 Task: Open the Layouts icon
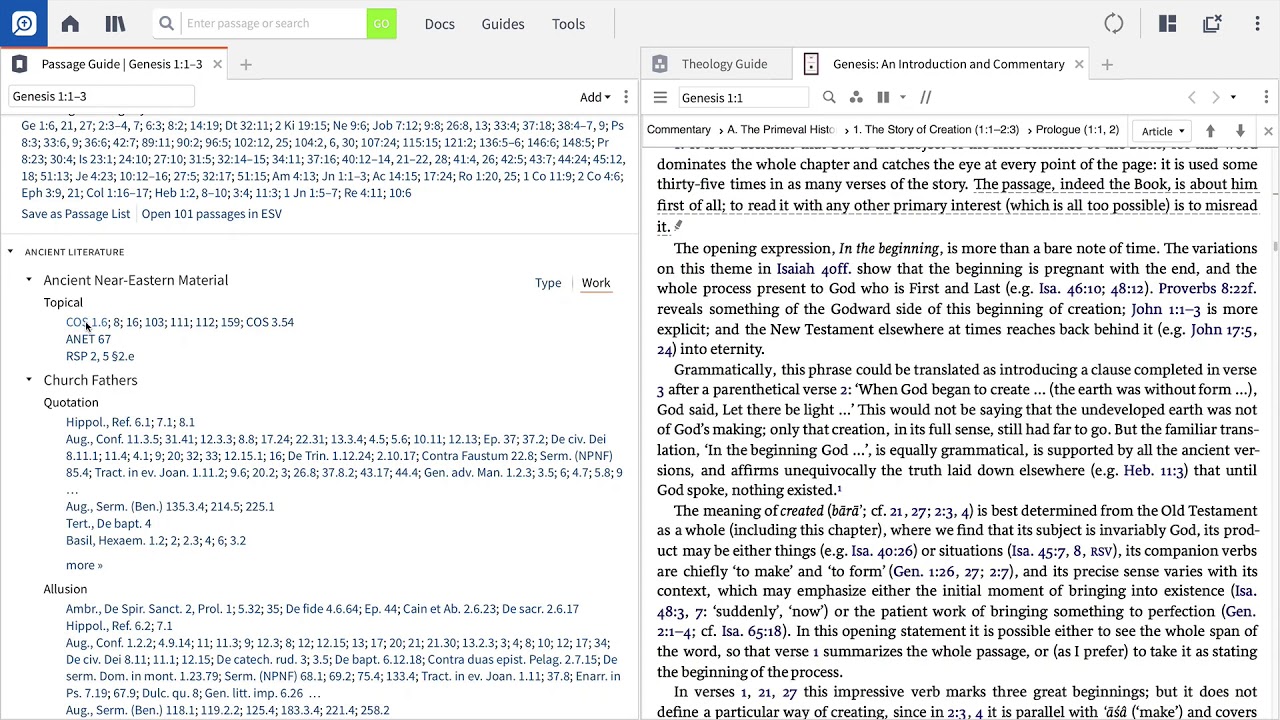coord(1167,23)
